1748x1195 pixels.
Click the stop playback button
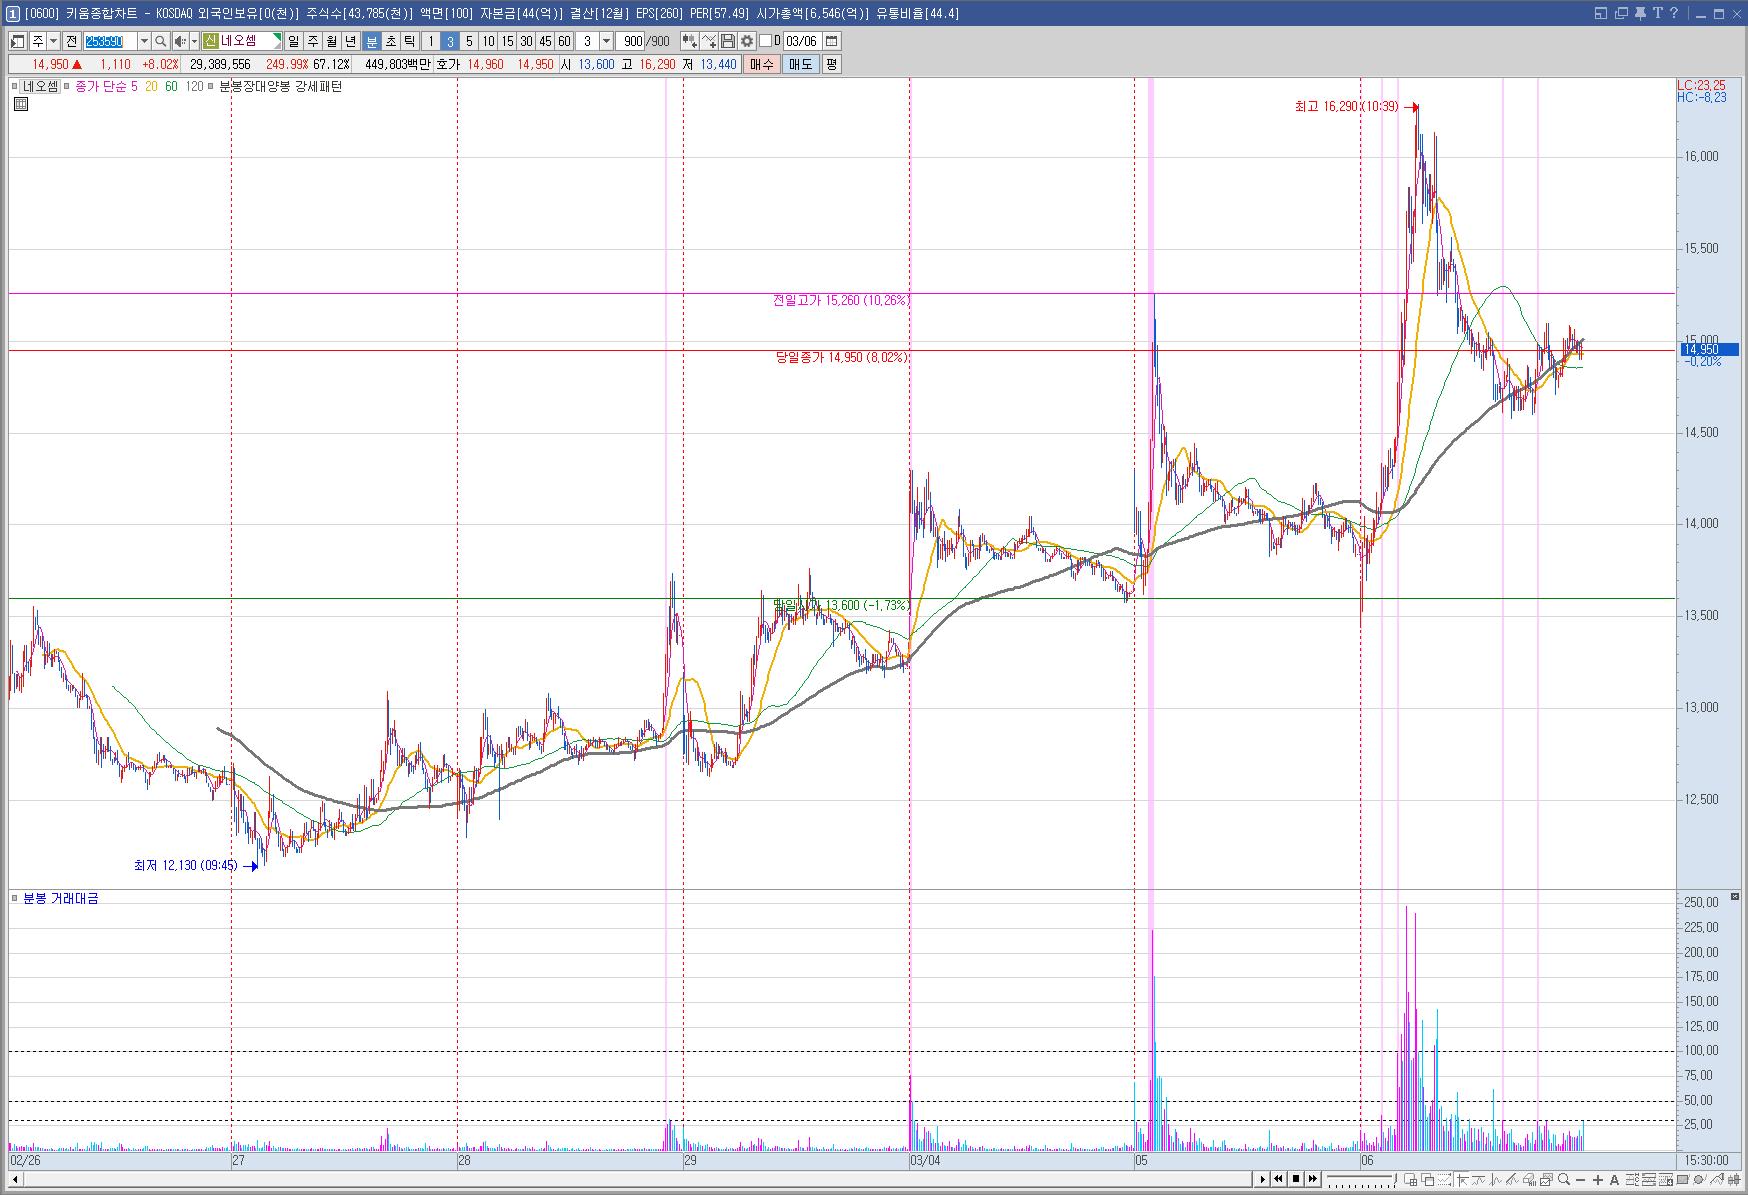click(1296, 1180)
